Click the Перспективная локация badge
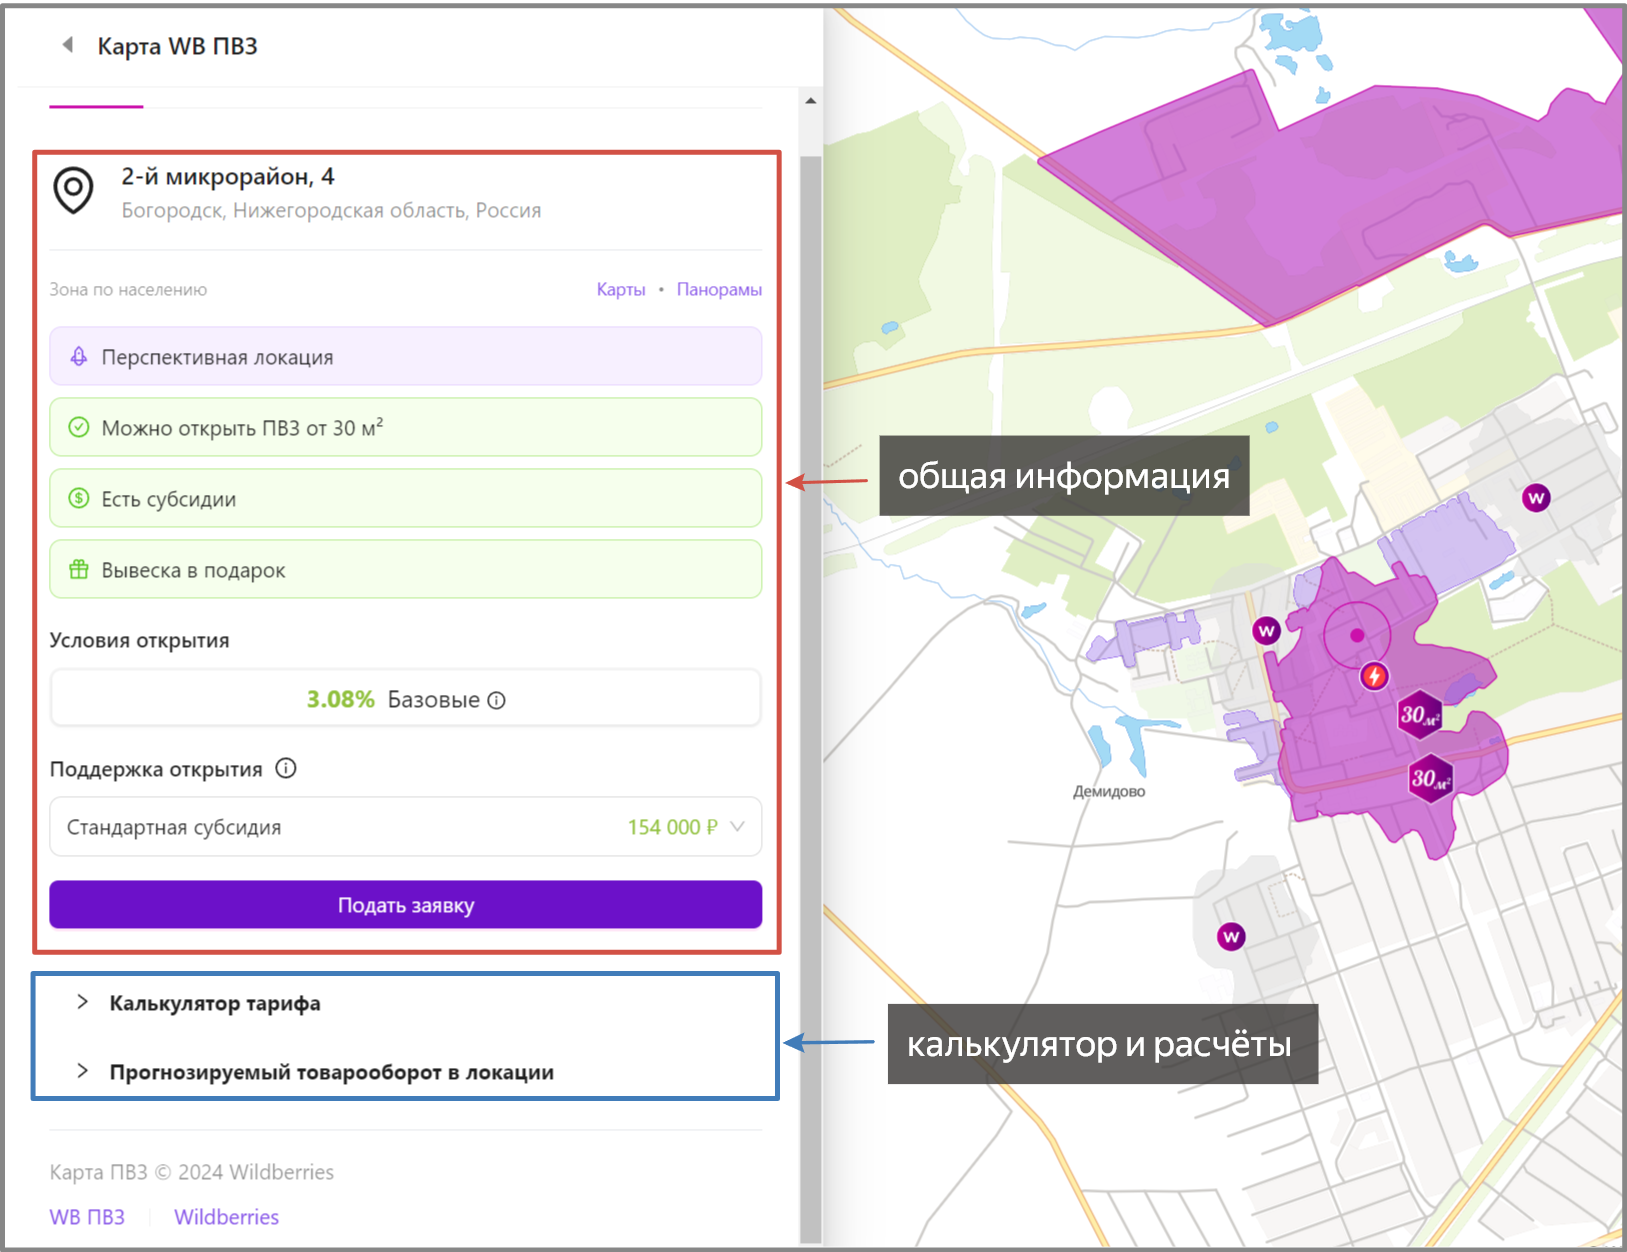The width and height of the screenshot is (1627, 1252). tap(406, 356)
